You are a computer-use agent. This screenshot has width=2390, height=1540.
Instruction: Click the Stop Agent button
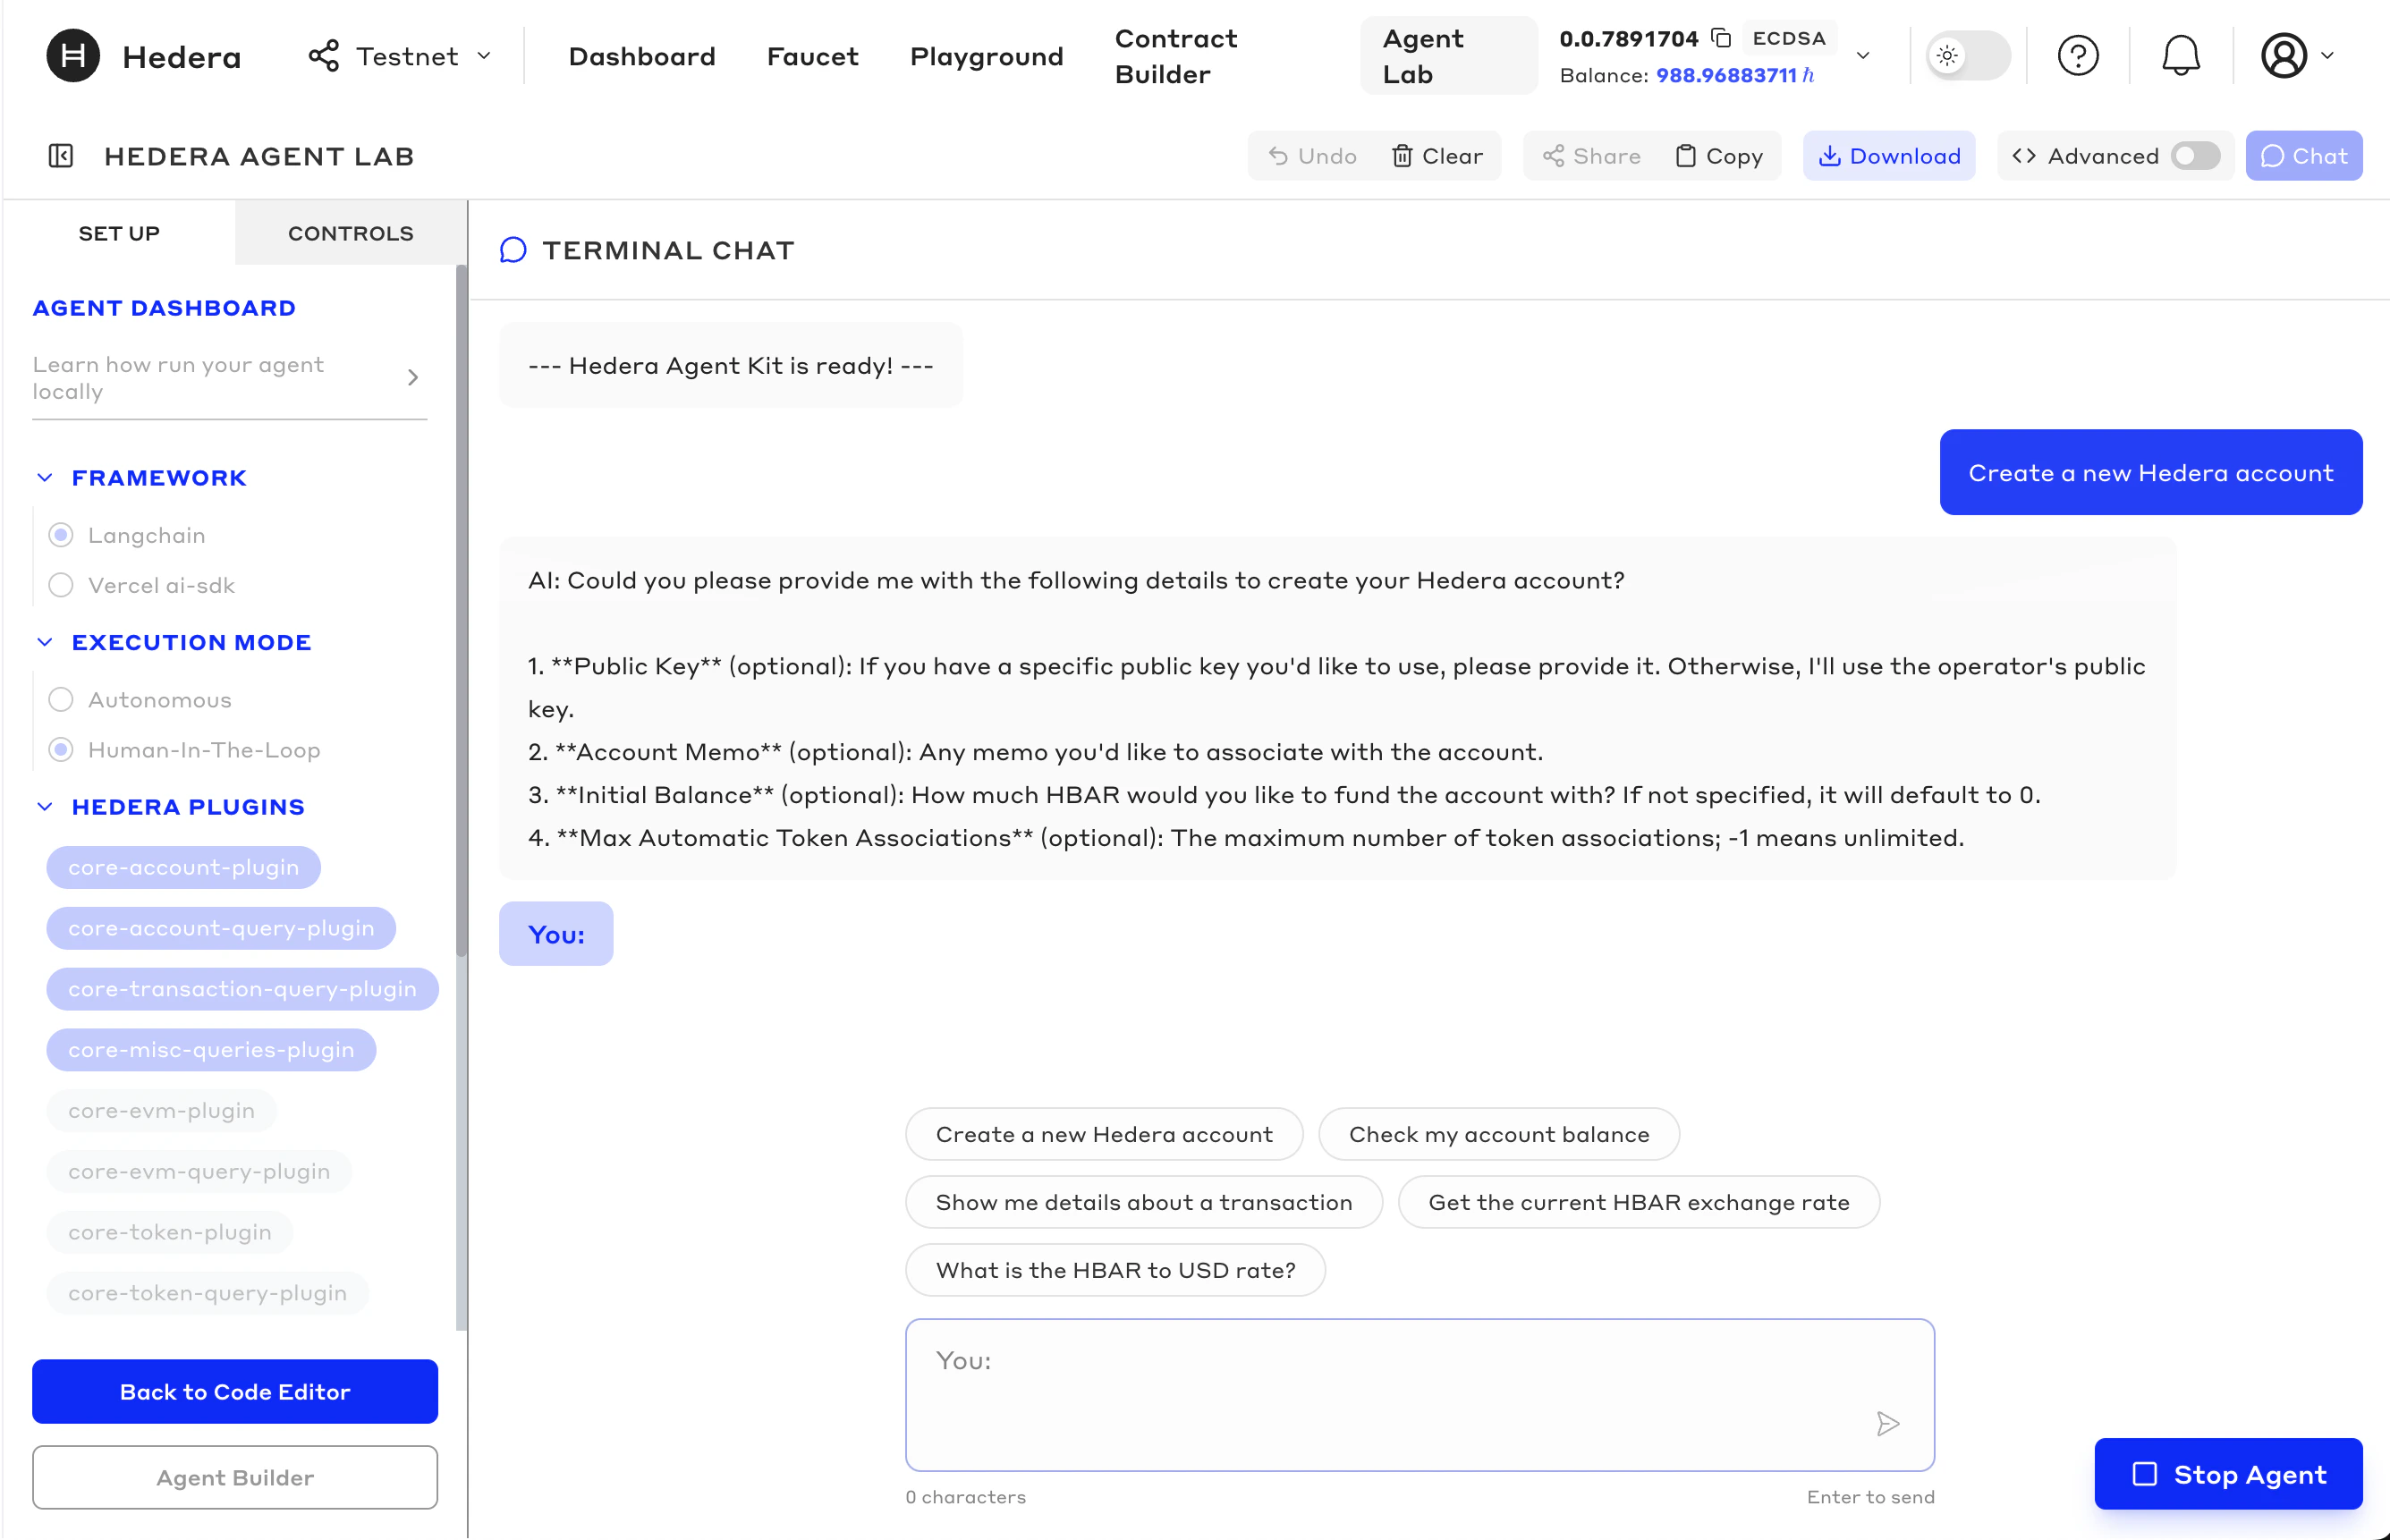point(2228,1474)
